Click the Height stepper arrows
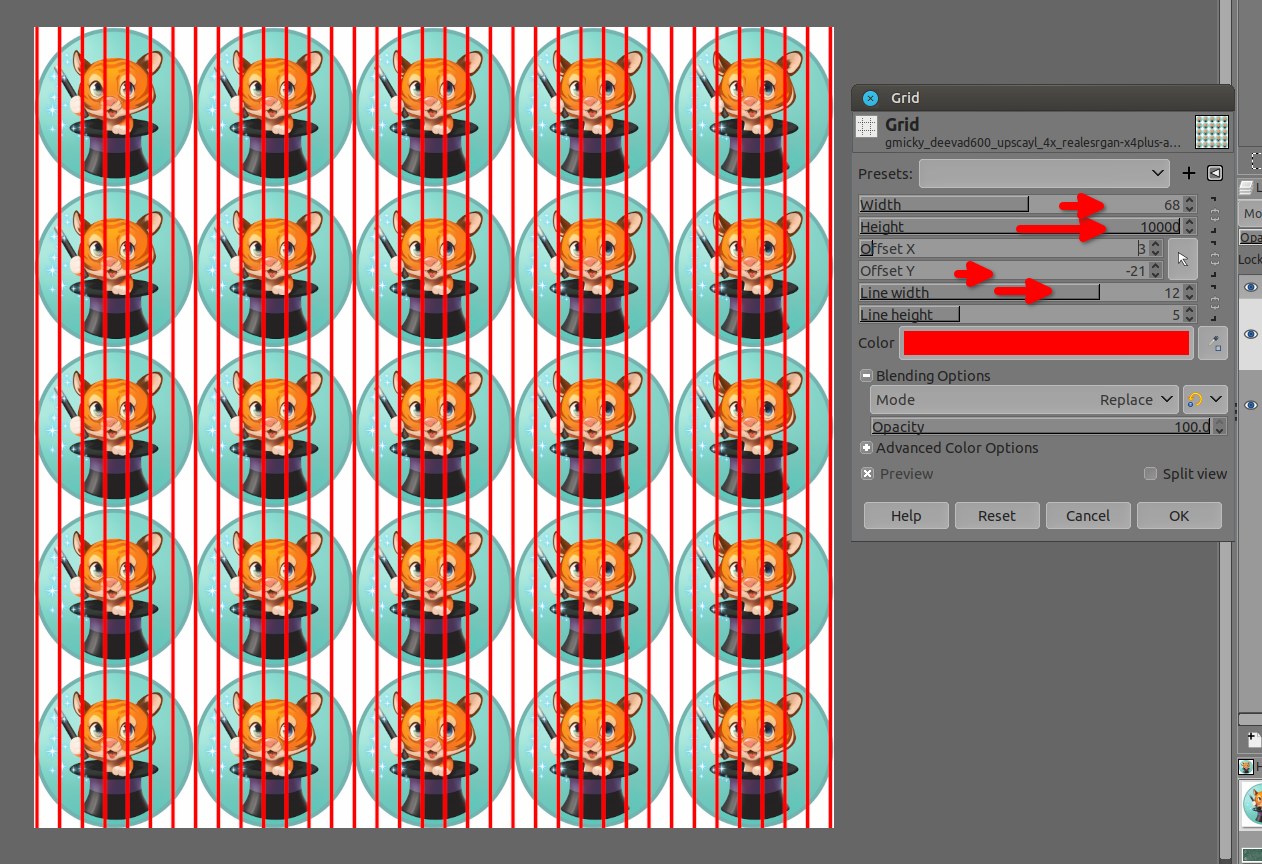Image resolution: width=1262 pixels, height=864 pixels. 1189,227
